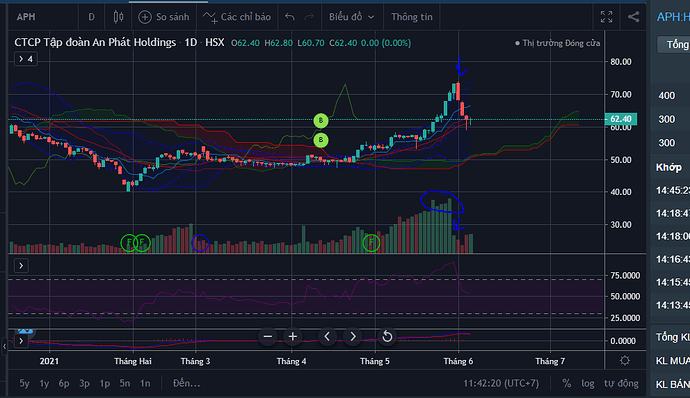Click the F marker near Tháng 5
Screen dimensions: 690x398
(371, 243)
